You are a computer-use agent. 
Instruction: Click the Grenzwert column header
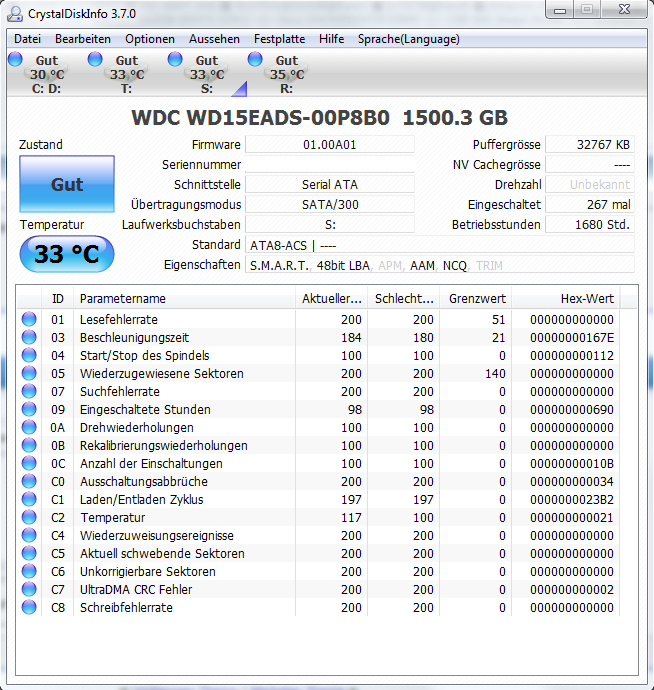point(475,299)
